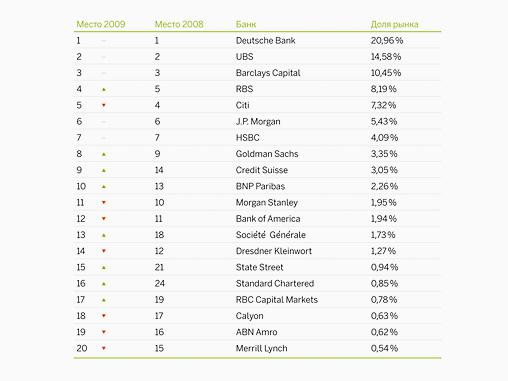Click J.P. Morgan in the bank column
Screen dimensions: 508x381
click(258, 122)
